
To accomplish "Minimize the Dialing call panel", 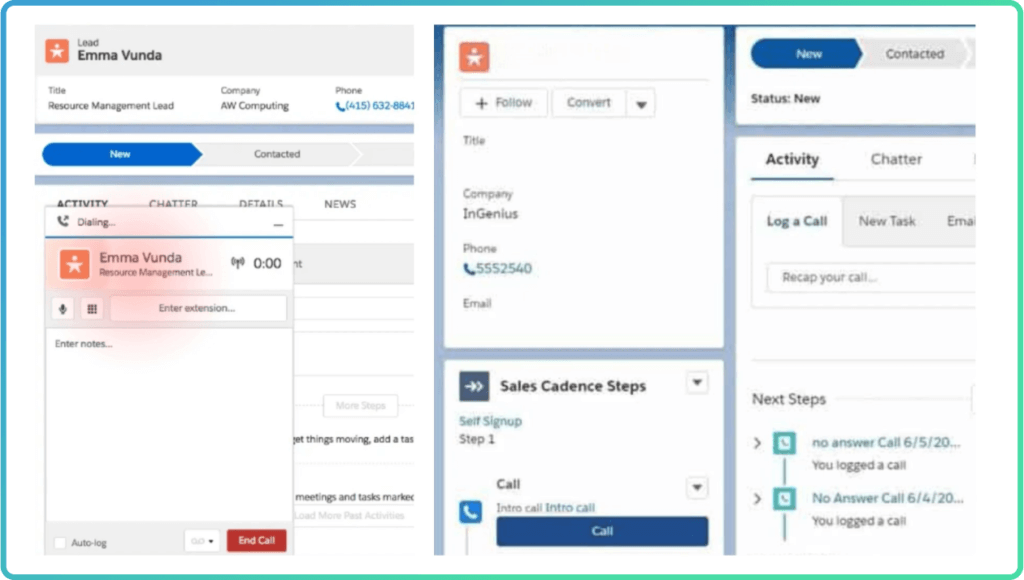I will click(278, 224).
